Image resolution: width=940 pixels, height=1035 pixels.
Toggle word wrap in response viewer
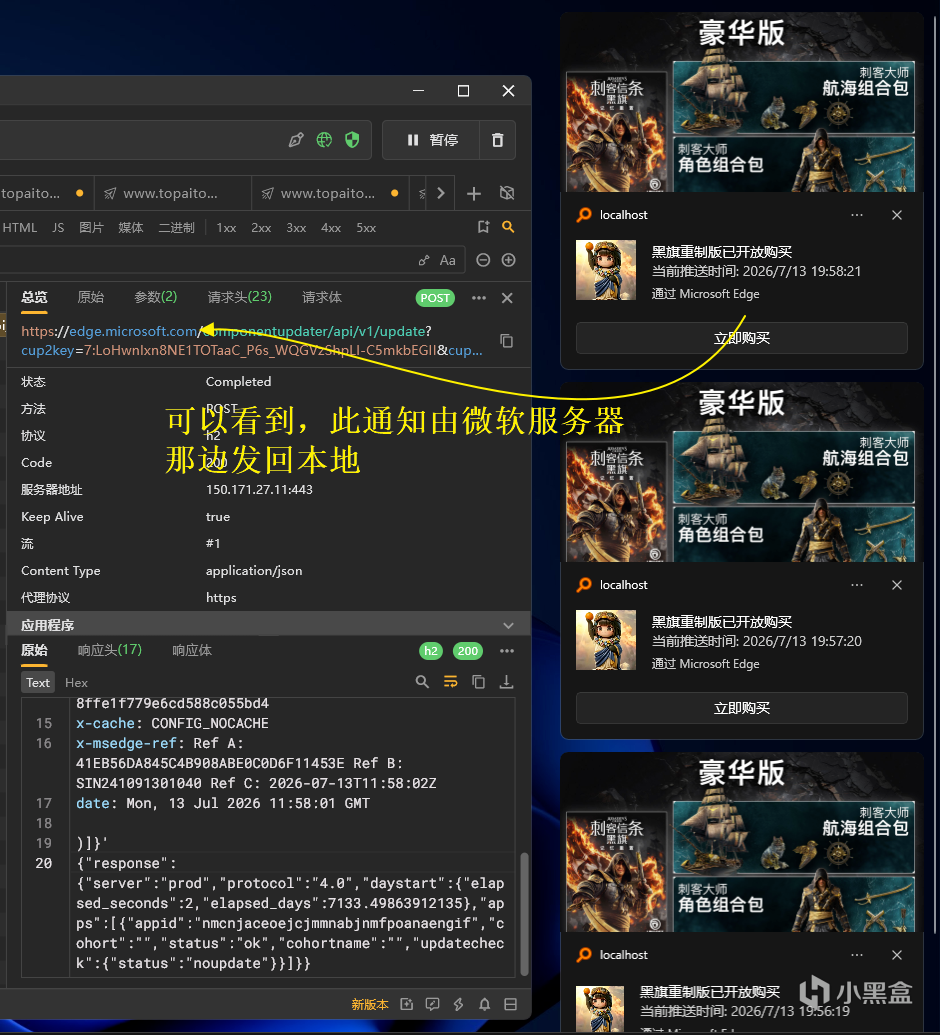451,682
